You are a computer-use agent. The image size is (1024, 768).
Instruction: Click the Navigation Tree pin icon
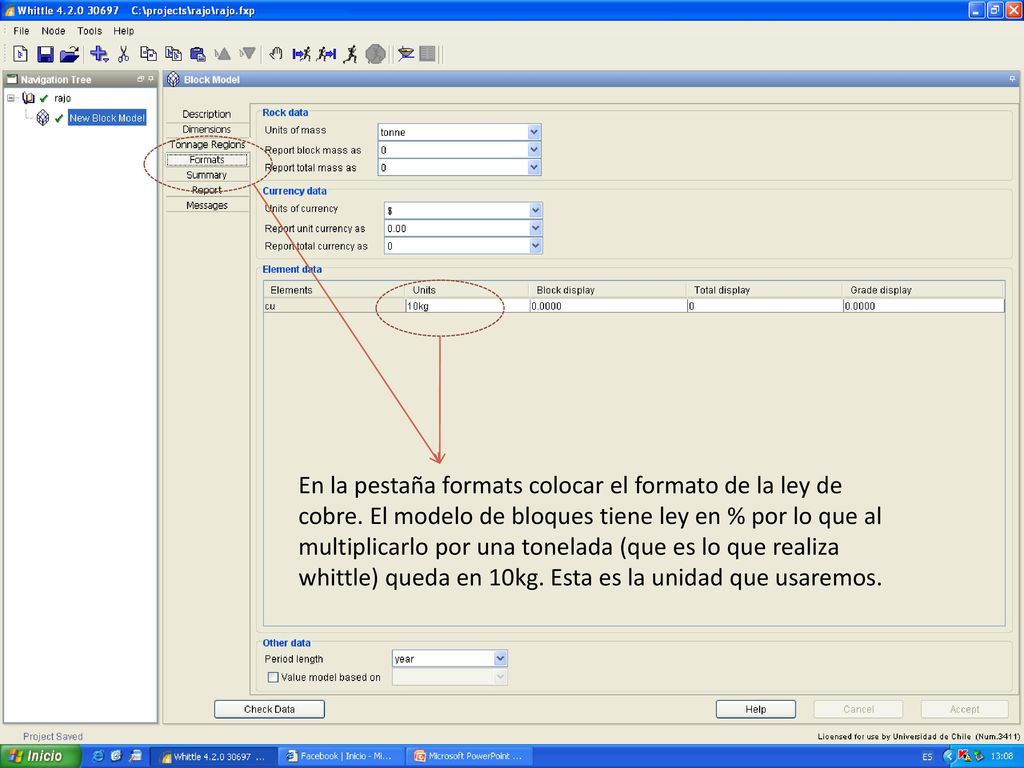click(151, 79)
